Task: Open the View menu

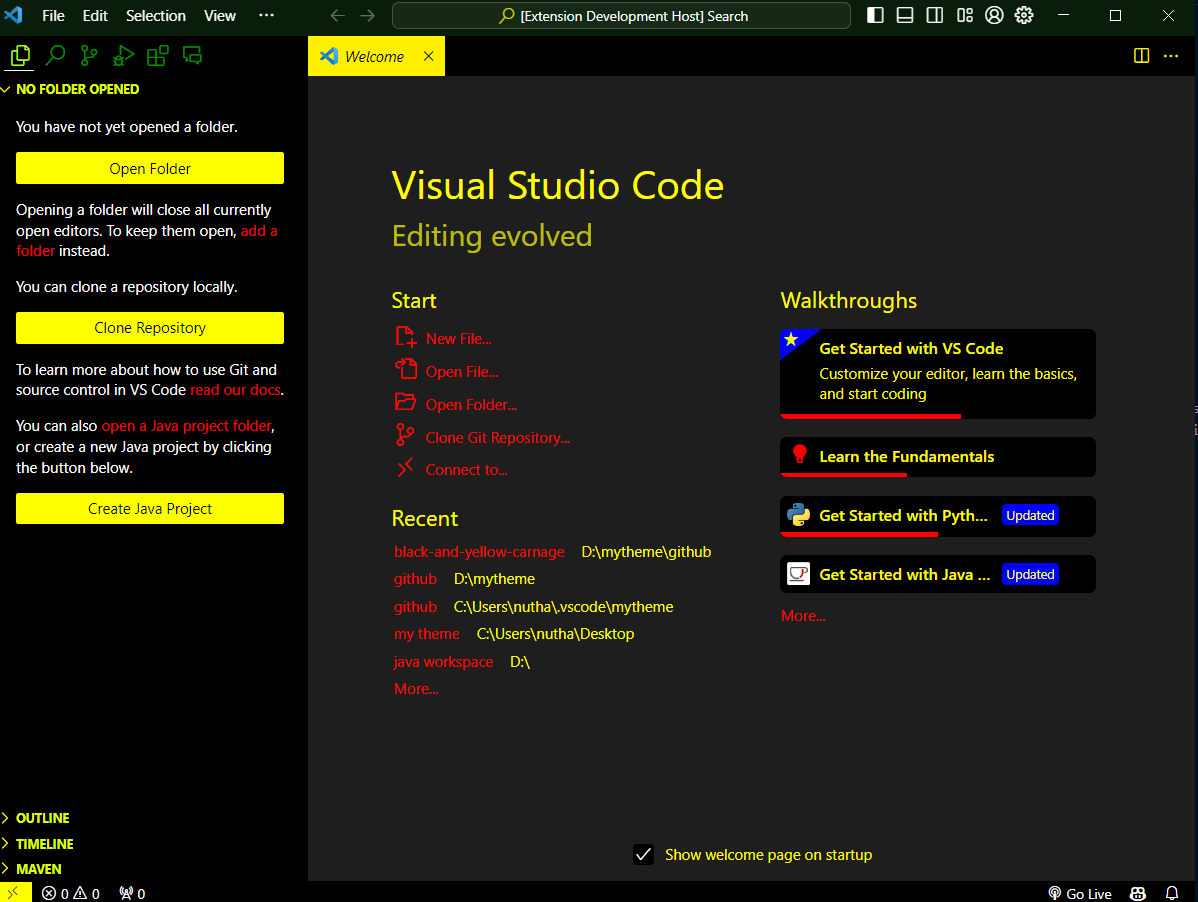Action: (x=219, y=15)
